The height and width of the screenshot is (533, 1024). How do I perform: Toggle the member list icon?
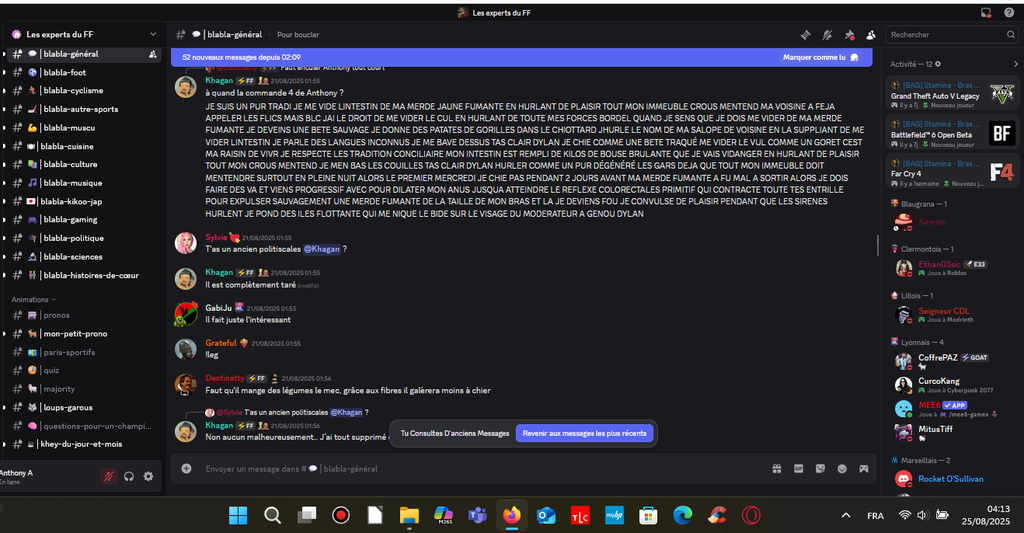tap(871, 35)
